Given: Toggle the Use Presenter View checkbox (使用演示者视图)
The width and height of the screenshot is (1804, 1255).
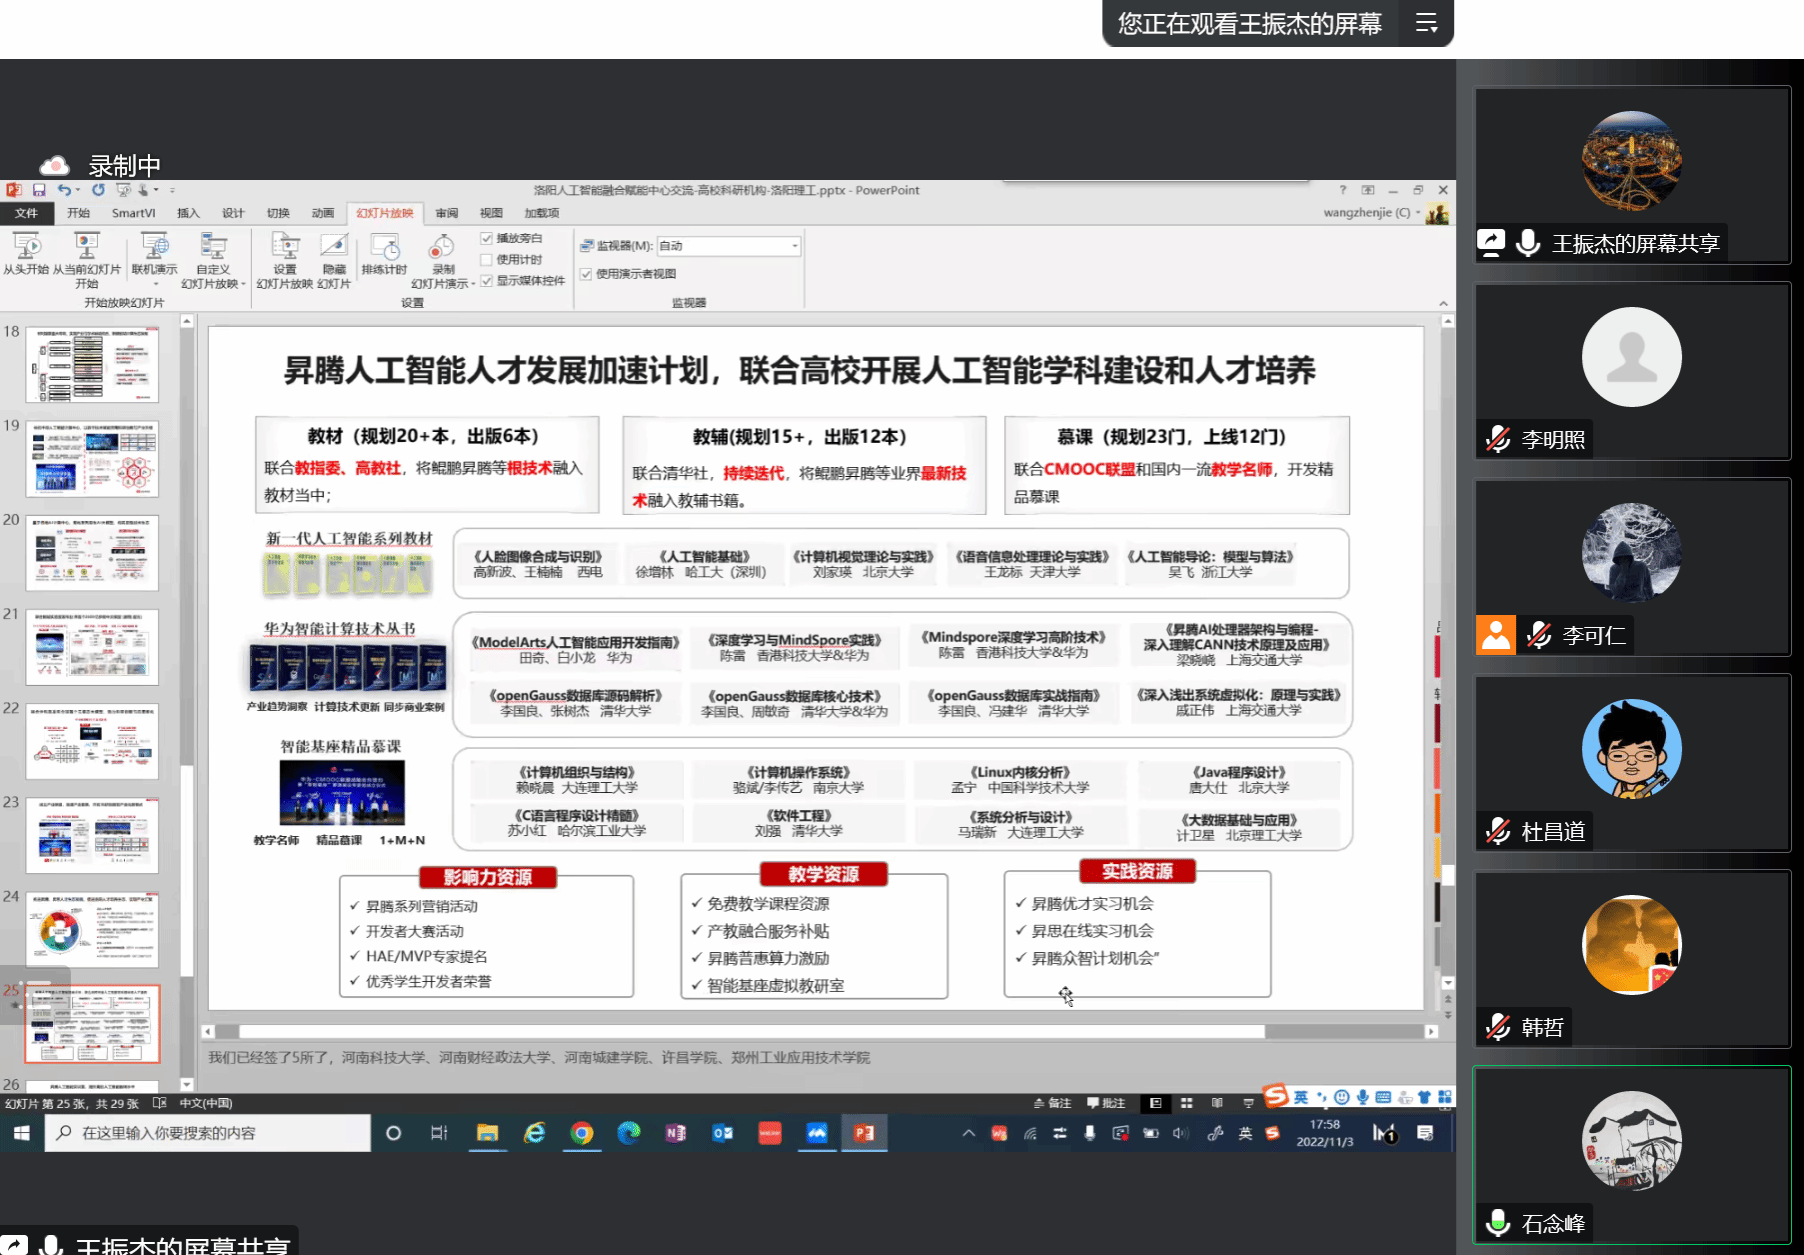Looking at the screenshot, I should click(x=587, y=273).
